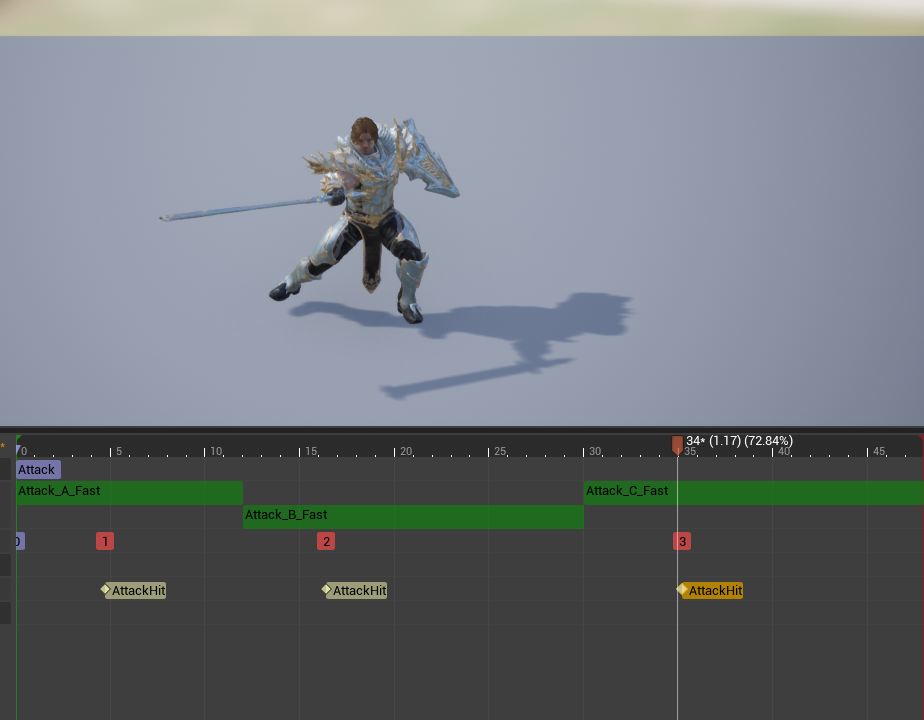924x720 pixels.
Task: Select the Attack_A_Fast animation segment
Action: pos(130,492)
